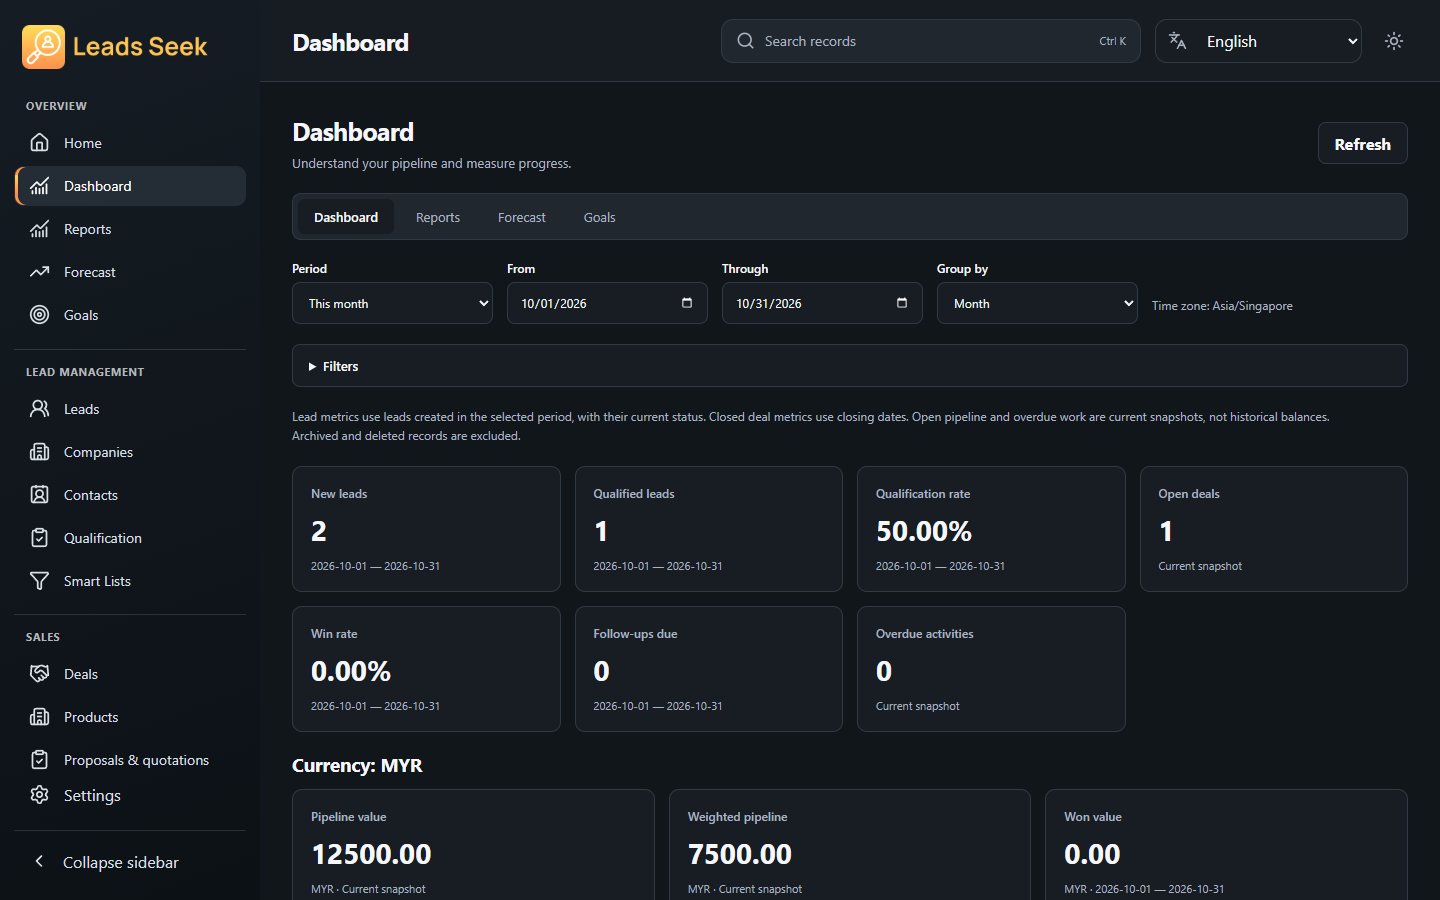Focus the Search records field
This screenshot has width=1440, height=900.
pyautogui.click(x=930, y=41)
